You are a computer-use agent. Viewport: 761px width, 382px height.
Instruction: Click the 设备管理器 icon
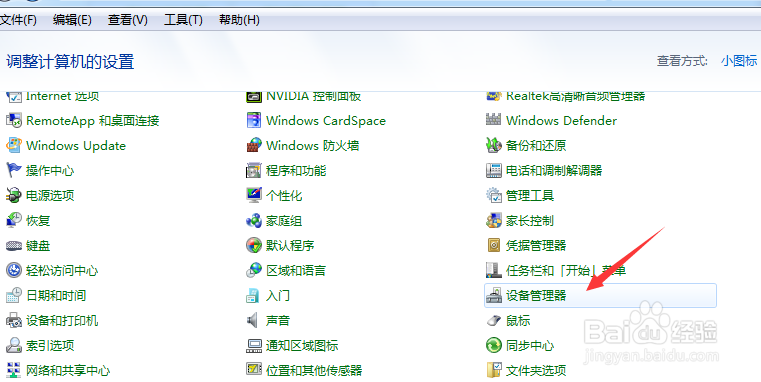coord(494,296)
